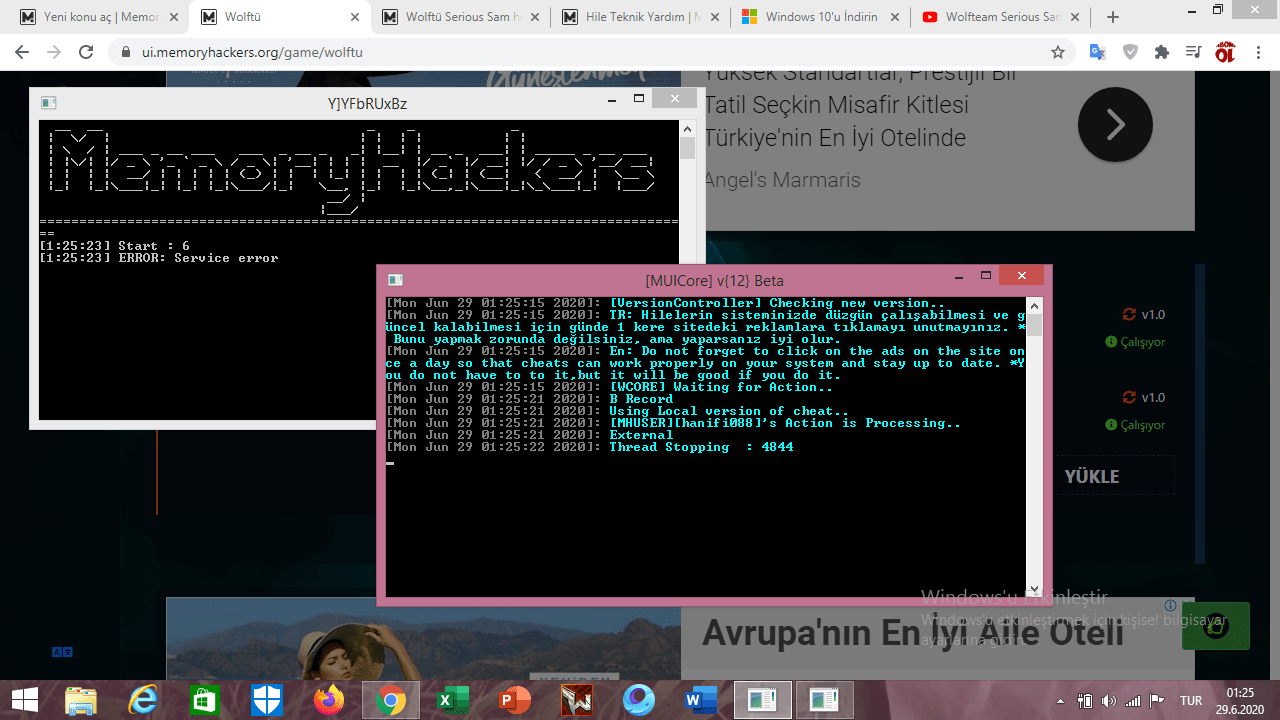This screenshot has height=720, width=1280.
Task: Click the 'Using Local version of cheat..' line
Action: click(x=618, y=411)
